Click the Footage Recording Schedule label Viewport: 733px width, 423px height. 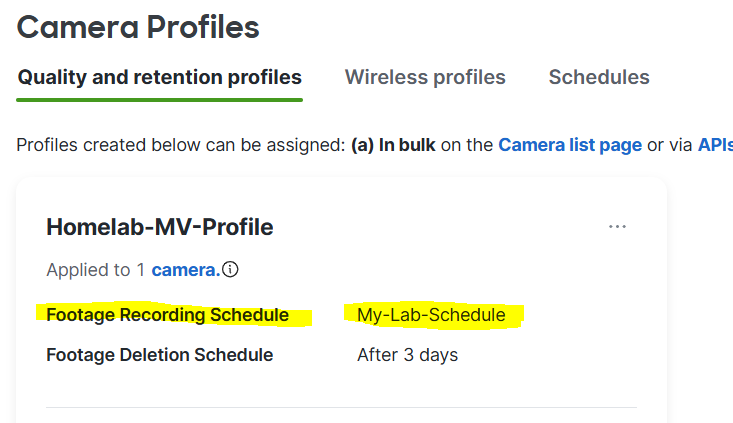tap(167, 315)
